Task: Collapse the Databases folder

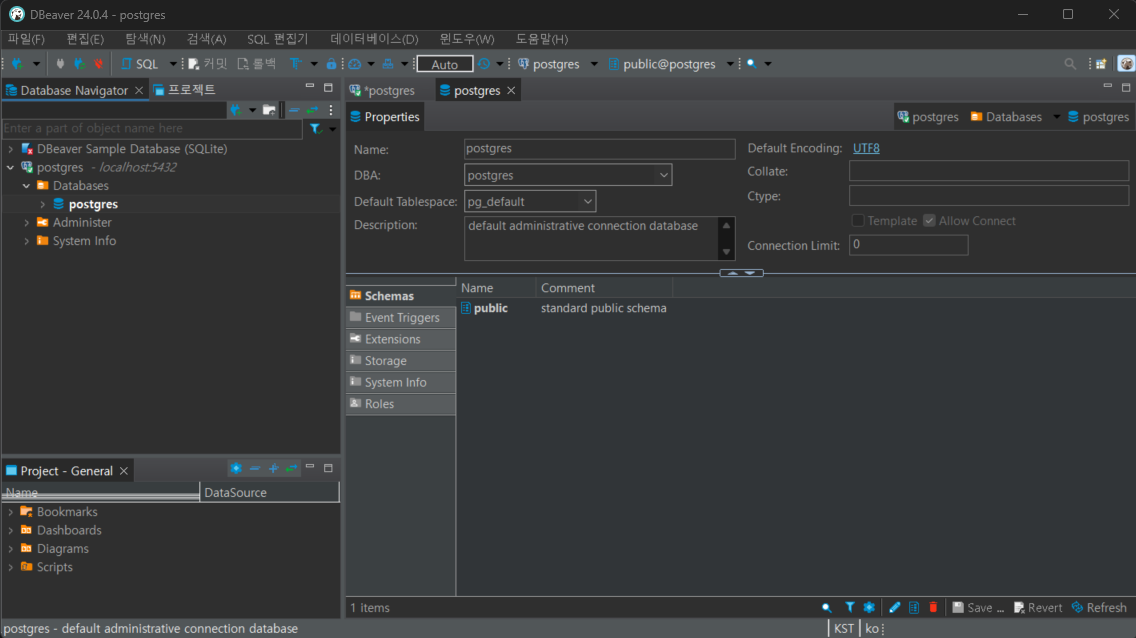Action: [27, 186]
